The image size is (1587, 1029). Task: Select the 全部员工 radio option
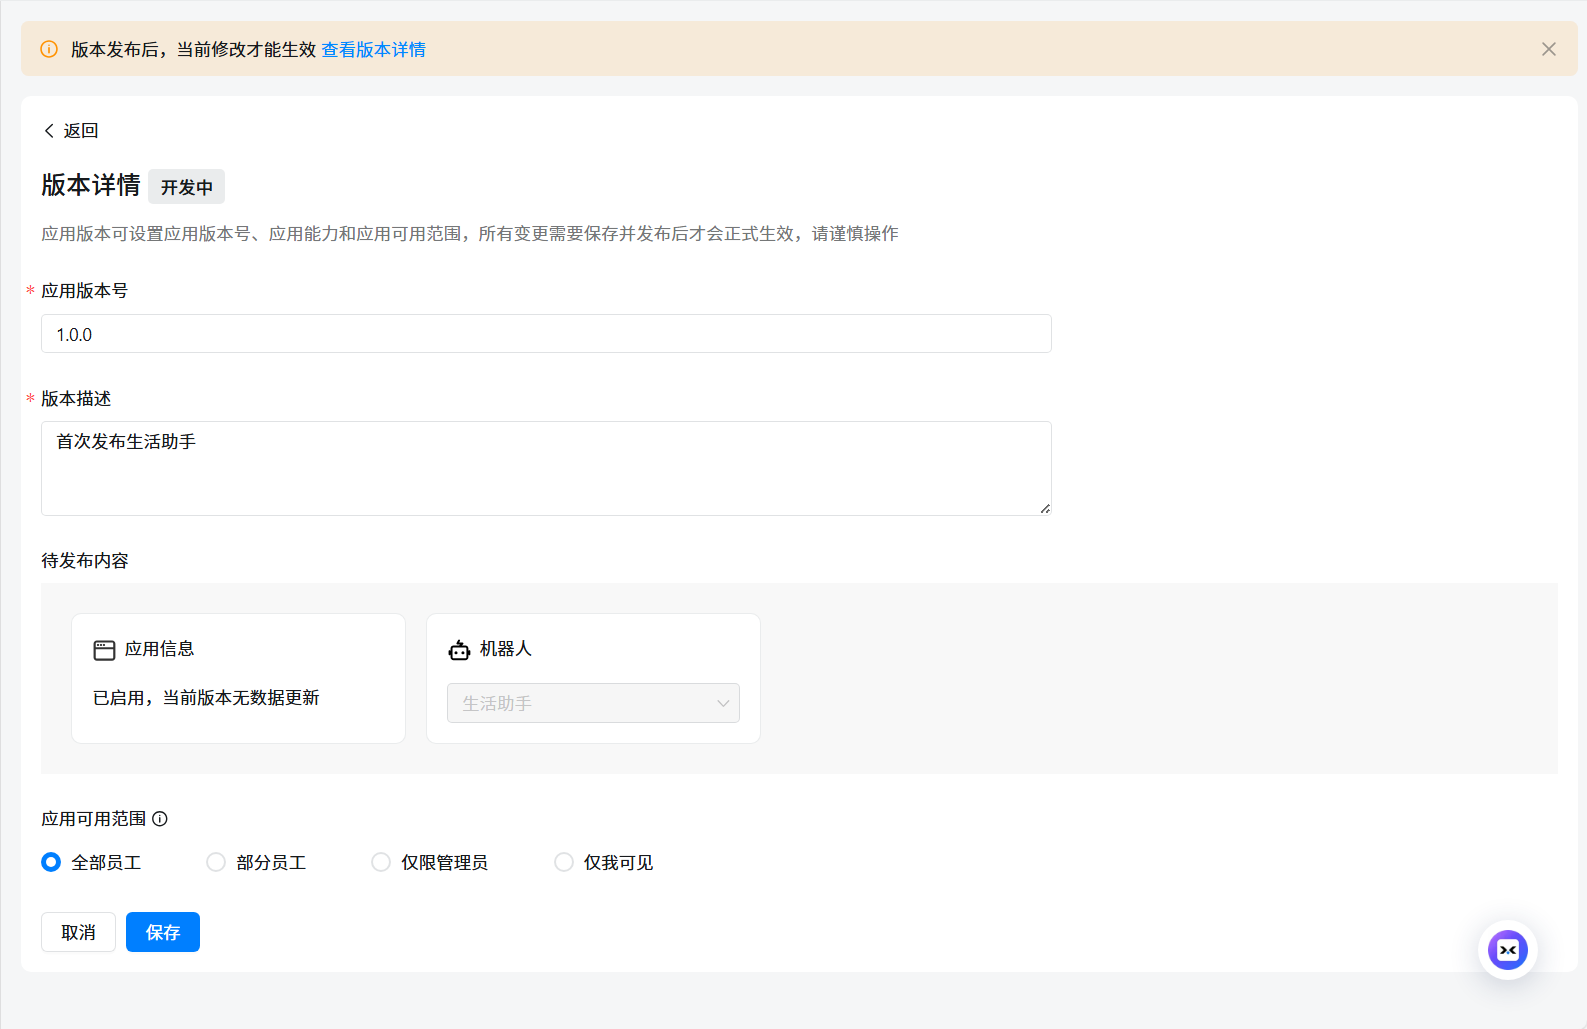(51, 862)
